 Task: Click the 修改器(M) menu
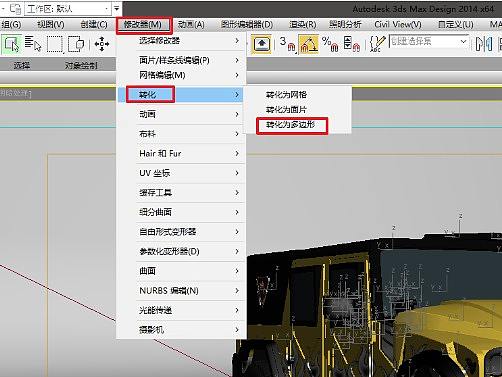tap(144, 25)
